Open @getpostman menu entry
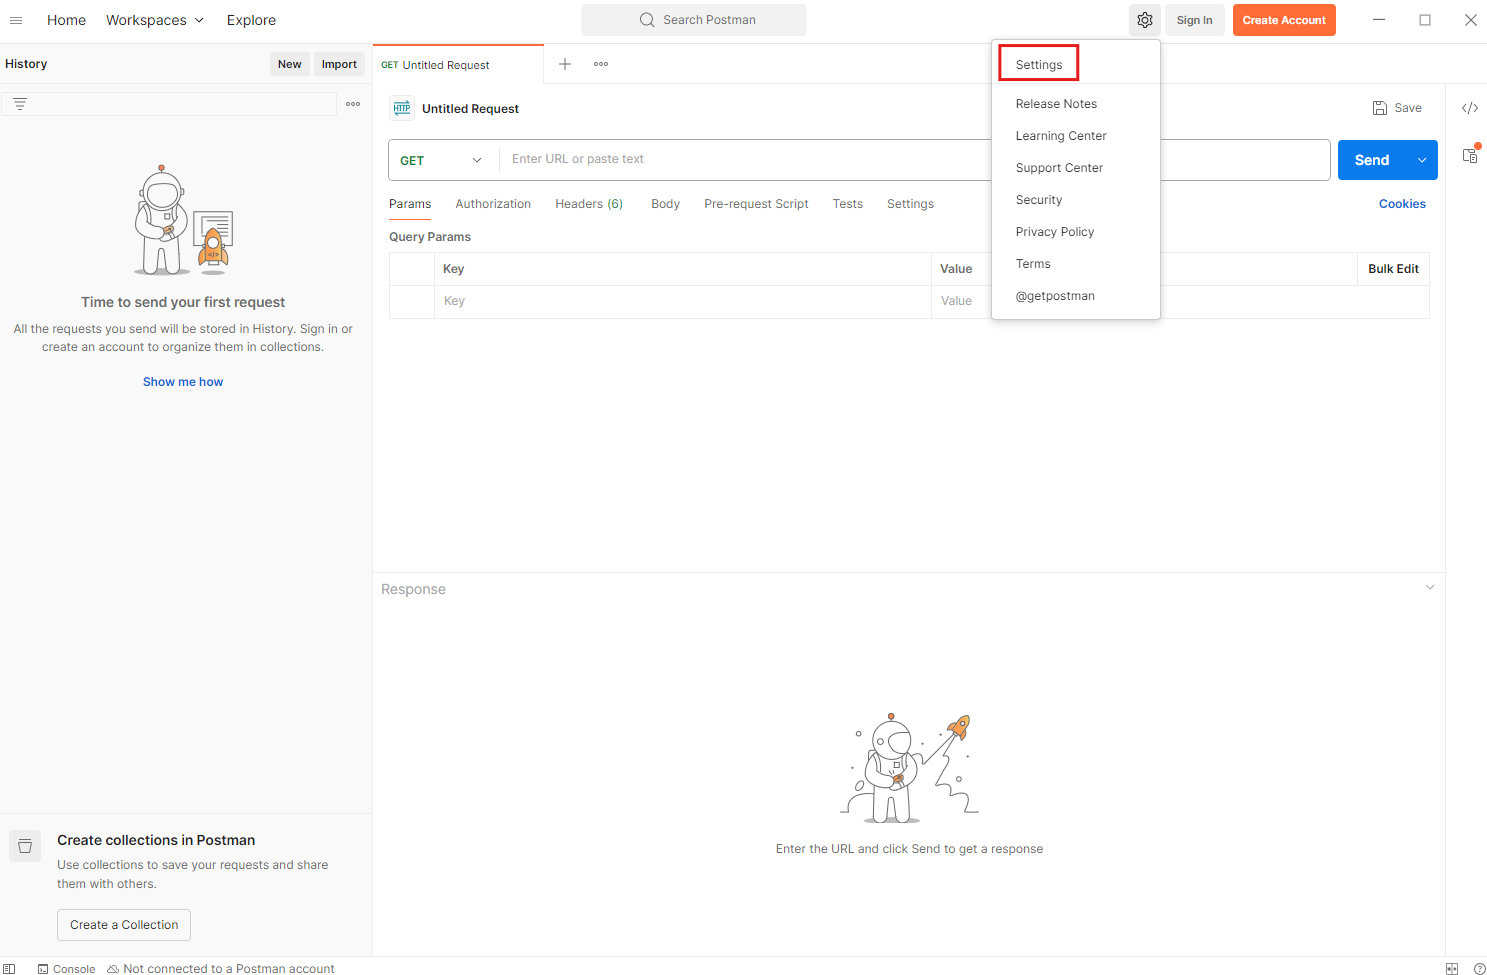The width and height of the screenshot is (1487, 975). 1055,296
